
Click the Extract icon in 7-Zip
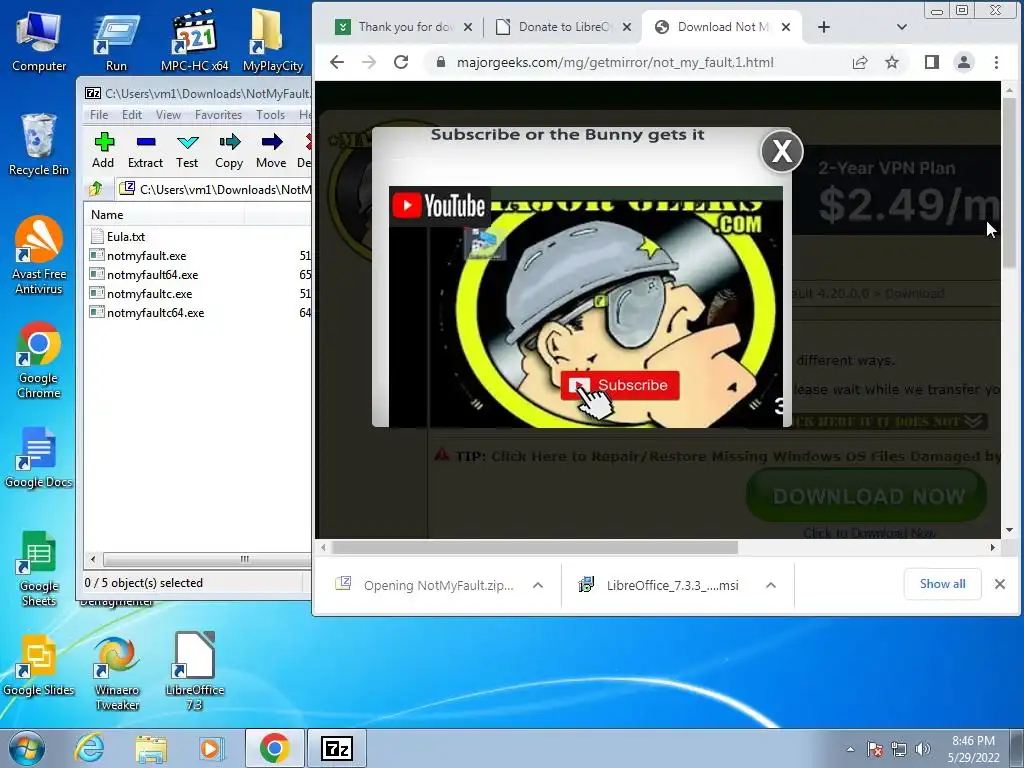point(145,151)
